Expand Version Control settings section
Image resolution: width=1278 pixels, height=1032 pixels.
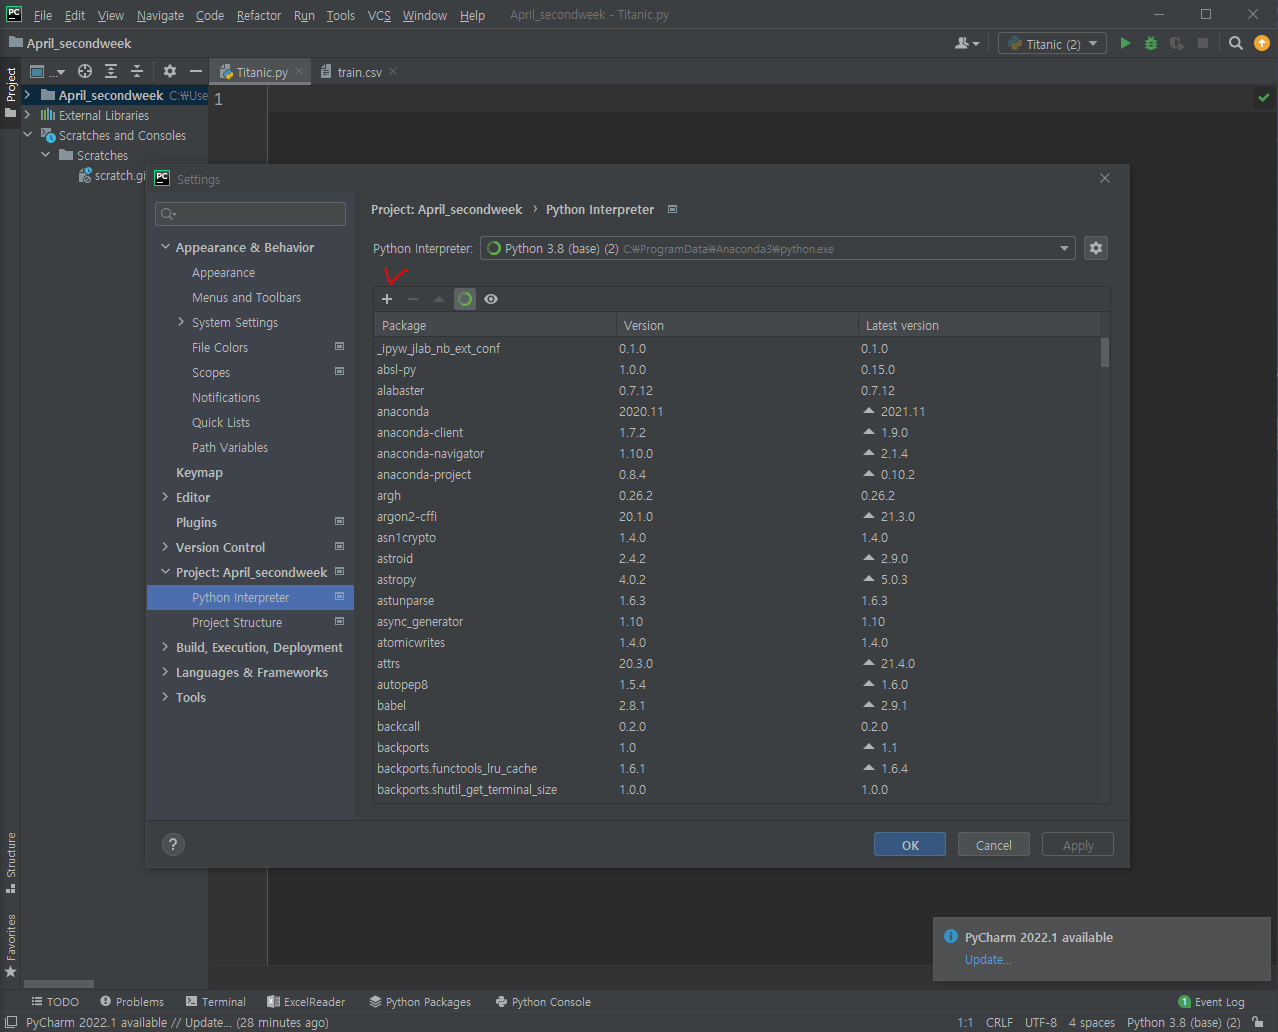165,547
